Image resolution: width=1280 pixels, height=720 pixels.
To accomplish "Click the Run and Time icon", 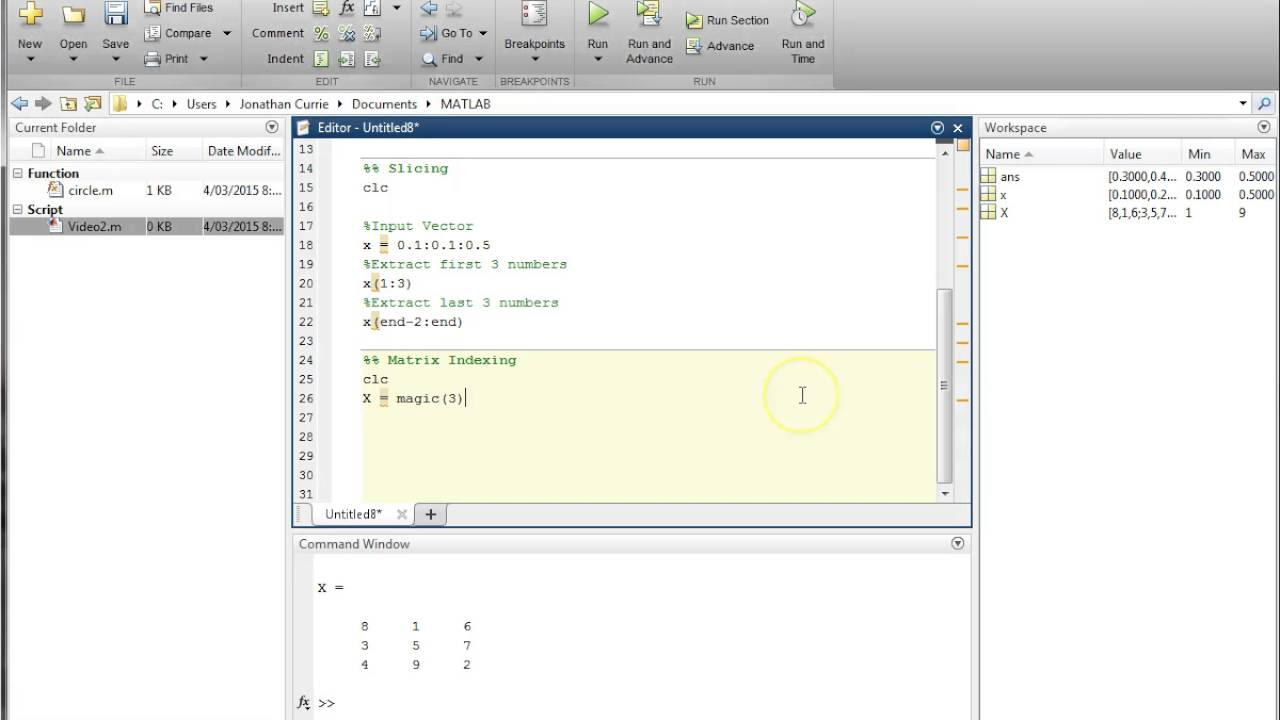I will (x=803, y=14).
